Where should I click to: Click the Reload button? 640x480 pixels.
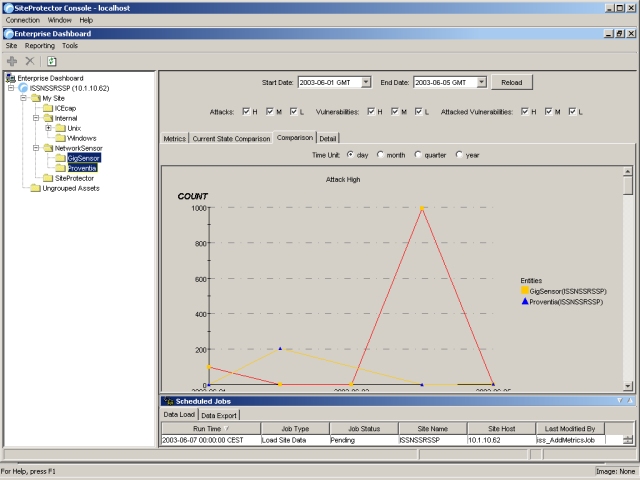(x=512, y=82)
